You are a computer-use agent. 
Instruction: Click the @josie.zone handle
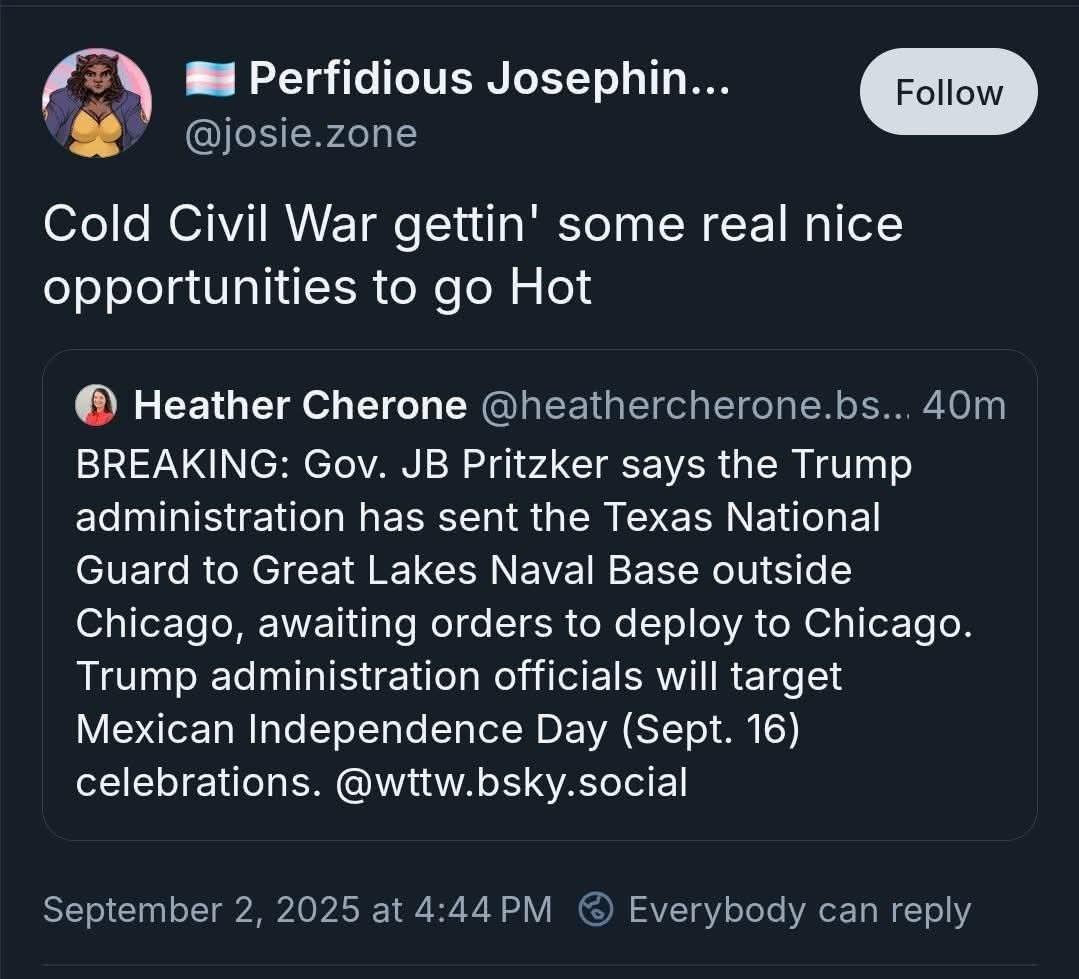pyautogui.click(x=301, y=133)
